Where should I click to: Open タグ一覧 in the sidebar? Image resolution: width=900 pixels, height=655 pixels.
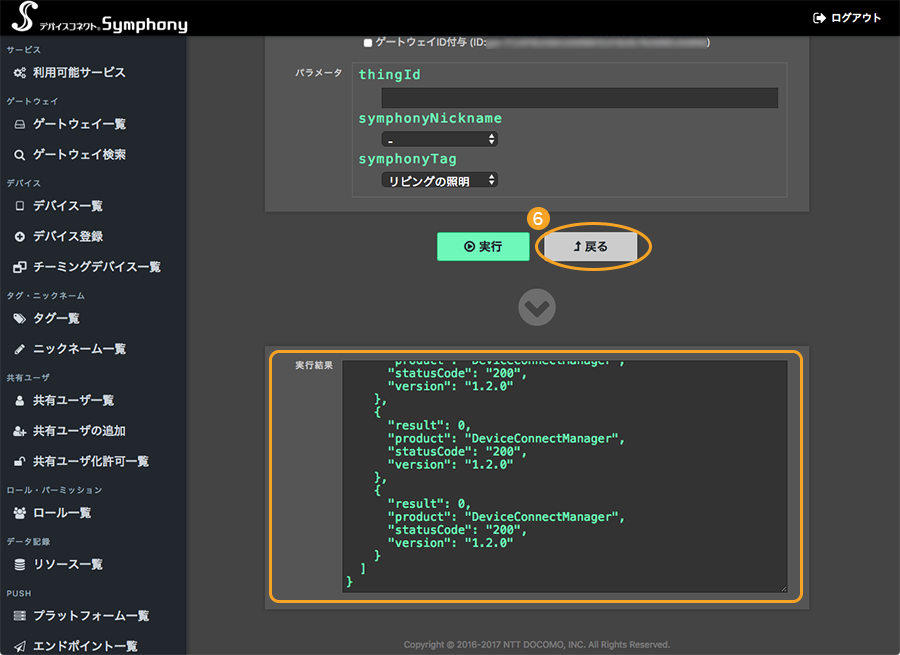coord(56,319)
